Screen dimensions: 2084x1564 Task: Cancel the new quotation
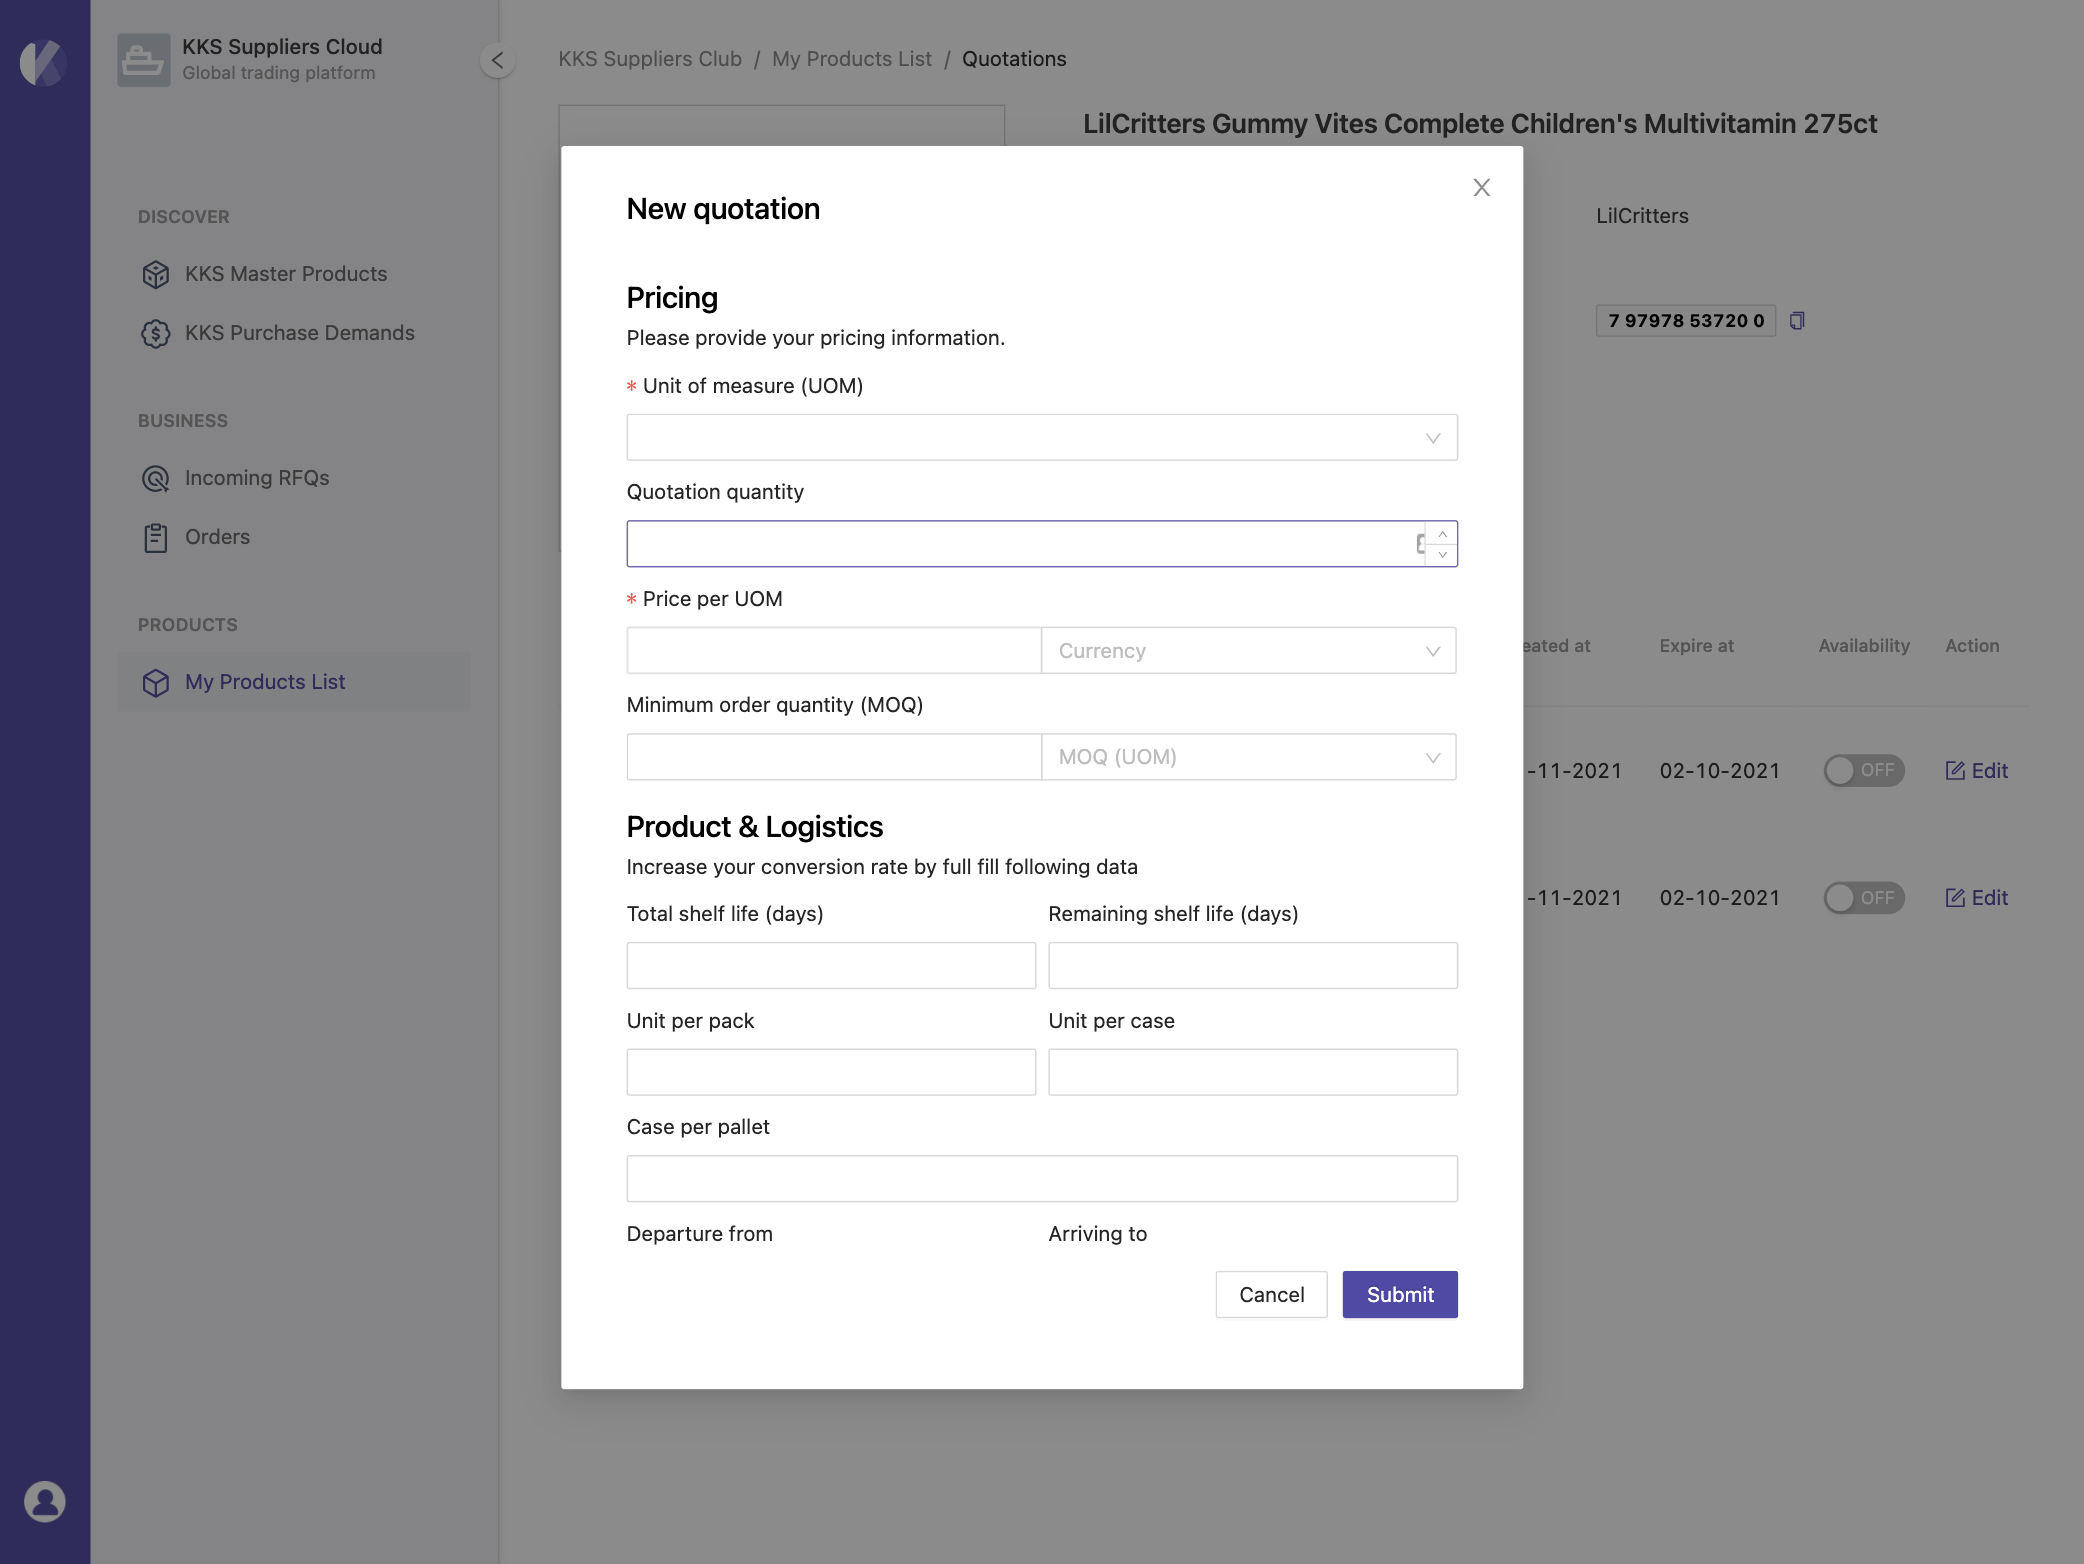click(1271, 1295)
